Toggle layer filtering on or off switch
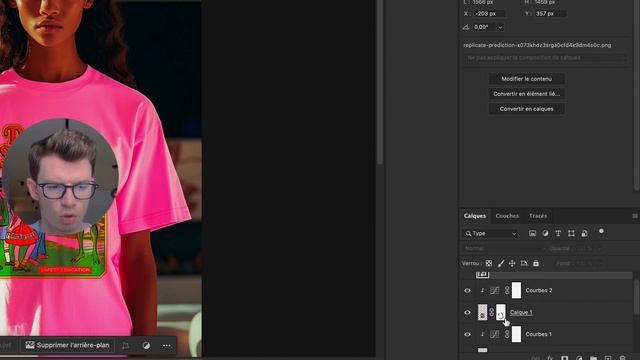640x360 pixels. [x=601, y=232]
